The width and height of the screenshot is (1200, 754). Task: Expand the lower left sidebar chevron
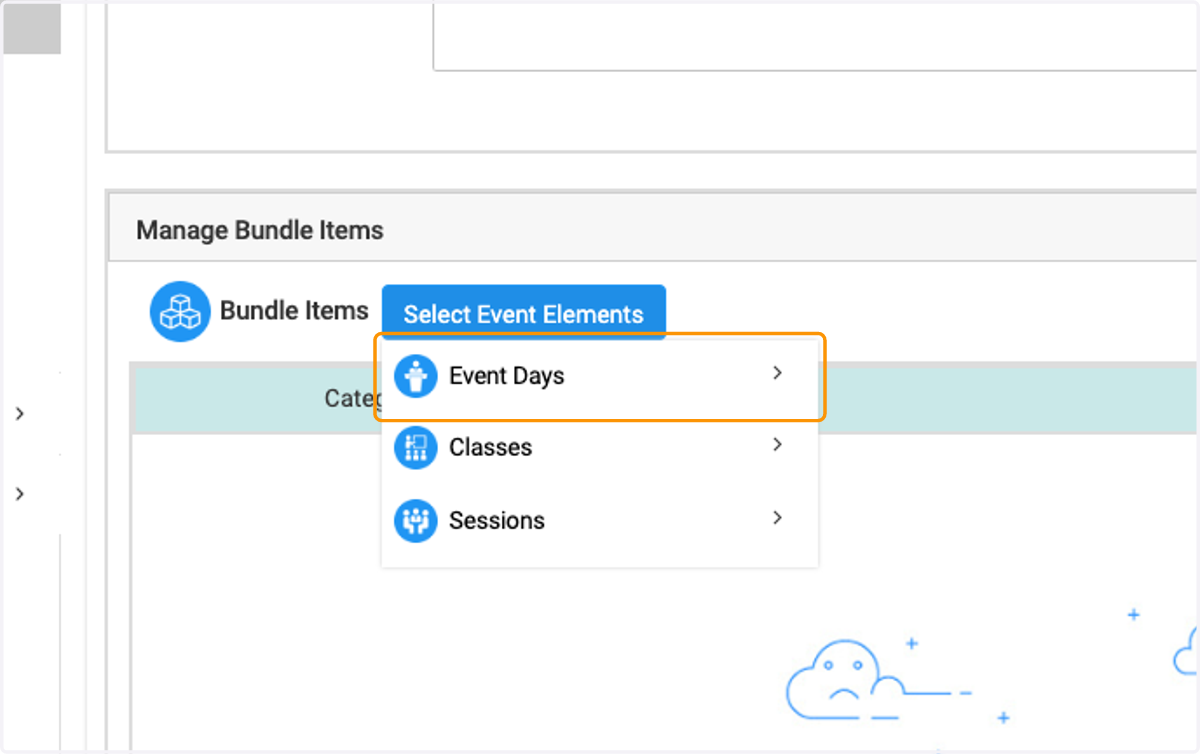[20, 493]
